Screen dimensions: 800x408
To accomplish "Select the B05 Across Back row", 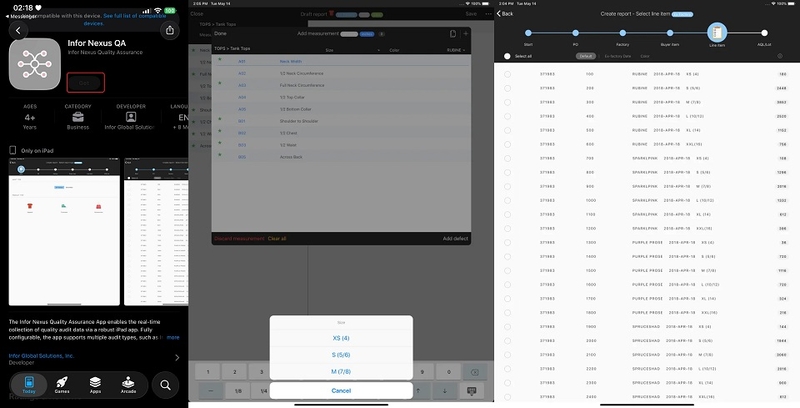I will (x=341, y=157).
